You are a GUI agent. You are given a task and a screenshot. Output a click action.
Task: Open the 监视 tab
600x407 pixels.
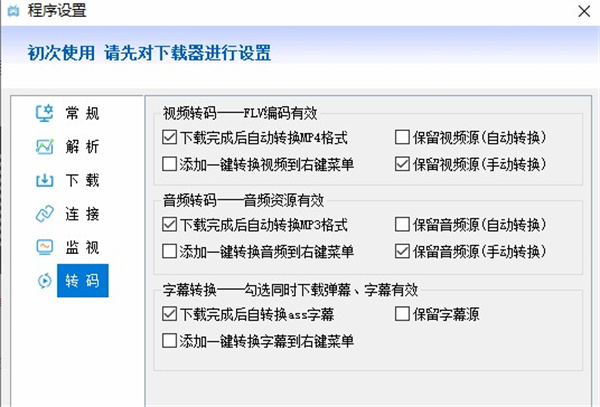tap(82, 247)
